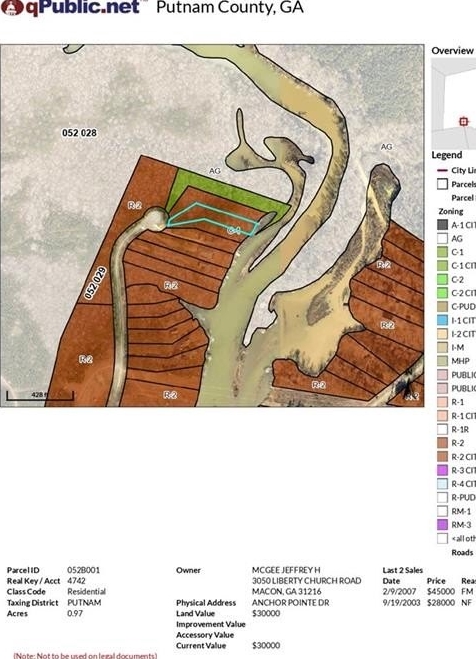Click the R-3 CIT purple legend swatch
This screenshot has height=659, width=476.
442,470
